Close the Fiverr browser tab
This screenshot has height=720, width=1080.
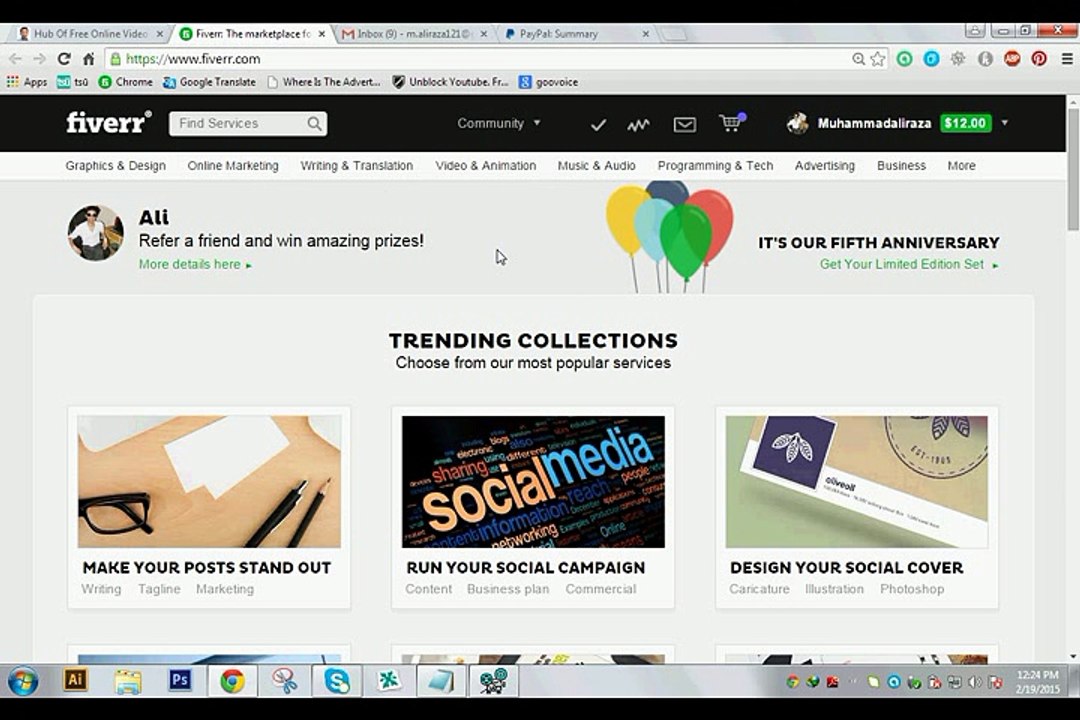(x=321, y=34)
